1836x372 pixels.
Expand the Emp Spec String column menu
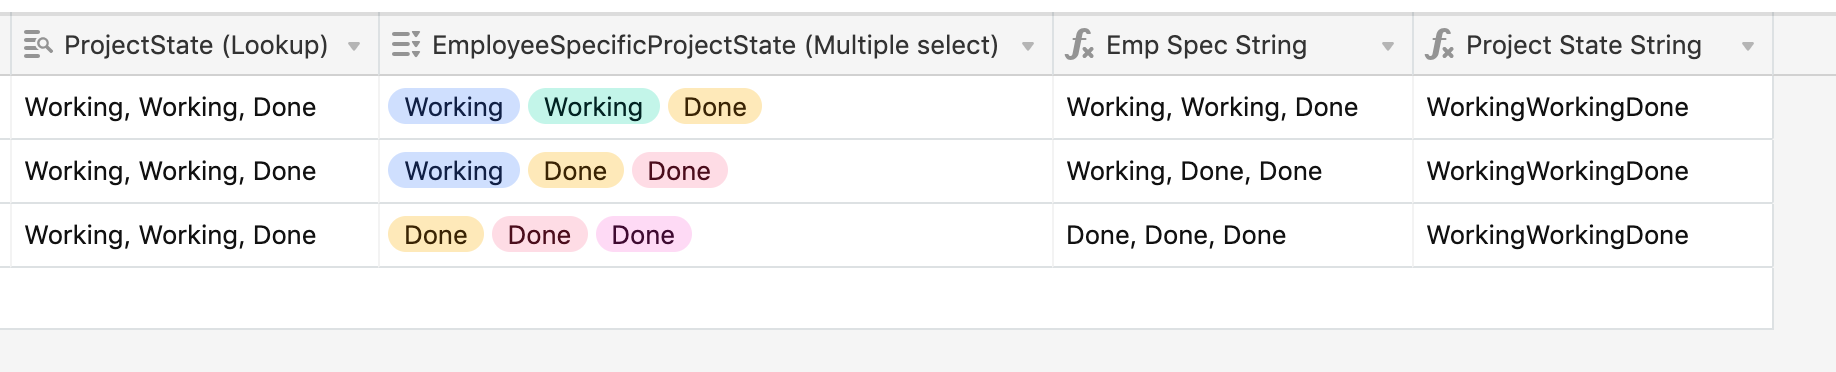coord(1388,46)
